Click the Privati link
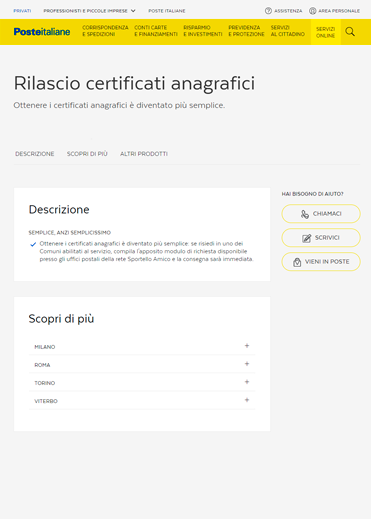 pyautogui.click(x=22, y=11)
